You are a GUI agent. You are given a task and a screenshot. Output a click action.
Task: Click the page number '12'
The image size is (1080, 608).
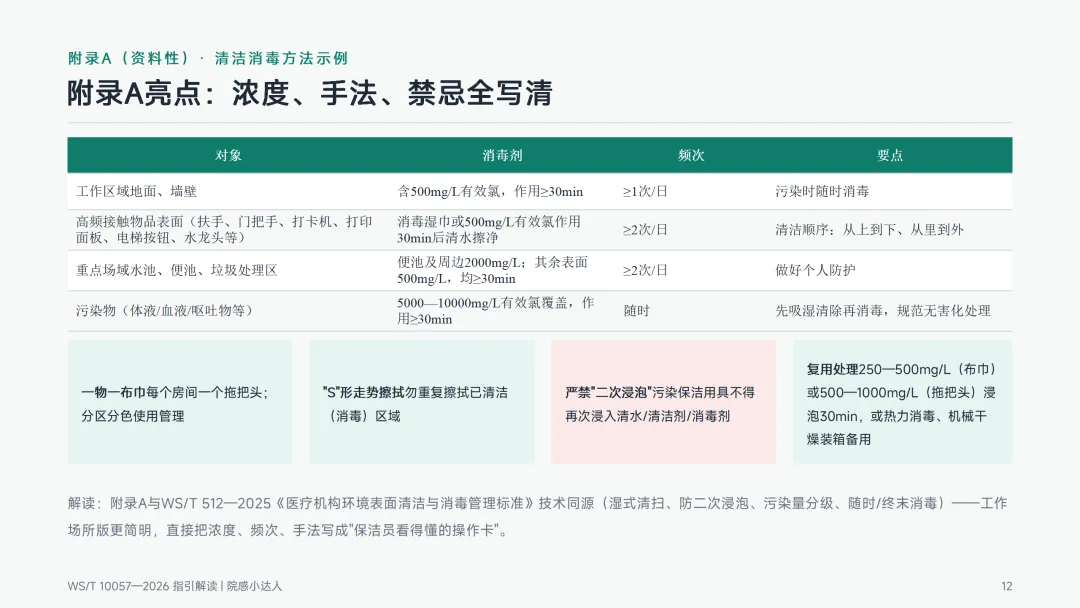(1006, 586)
